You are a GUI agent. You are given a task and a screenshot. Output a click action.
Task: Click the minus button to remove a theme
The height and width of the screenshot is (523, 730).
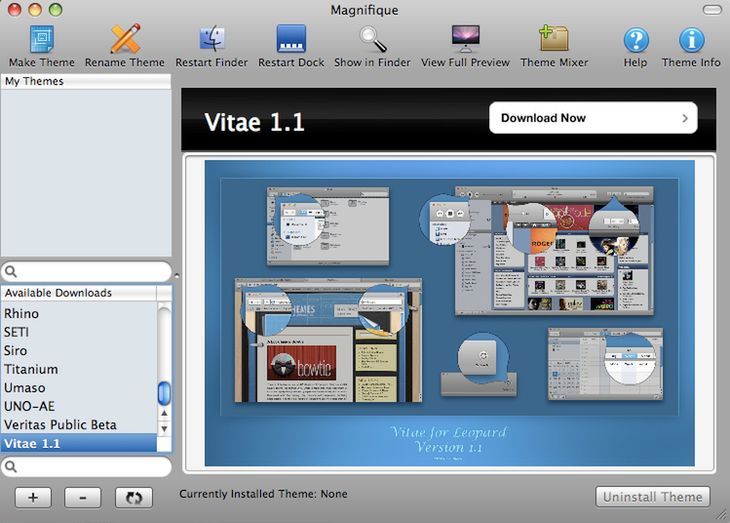(83, 497)
